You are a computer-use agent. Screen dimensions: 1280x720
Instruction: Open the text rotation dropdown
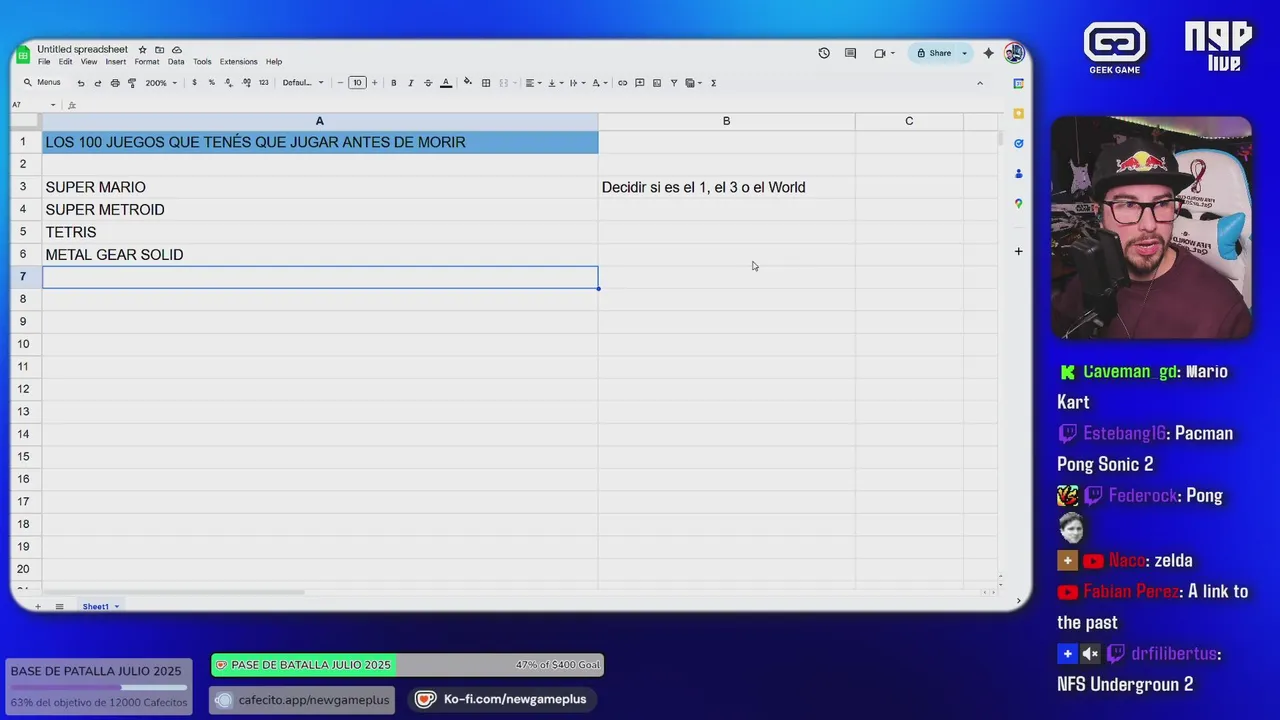click(x=600, y=83)
